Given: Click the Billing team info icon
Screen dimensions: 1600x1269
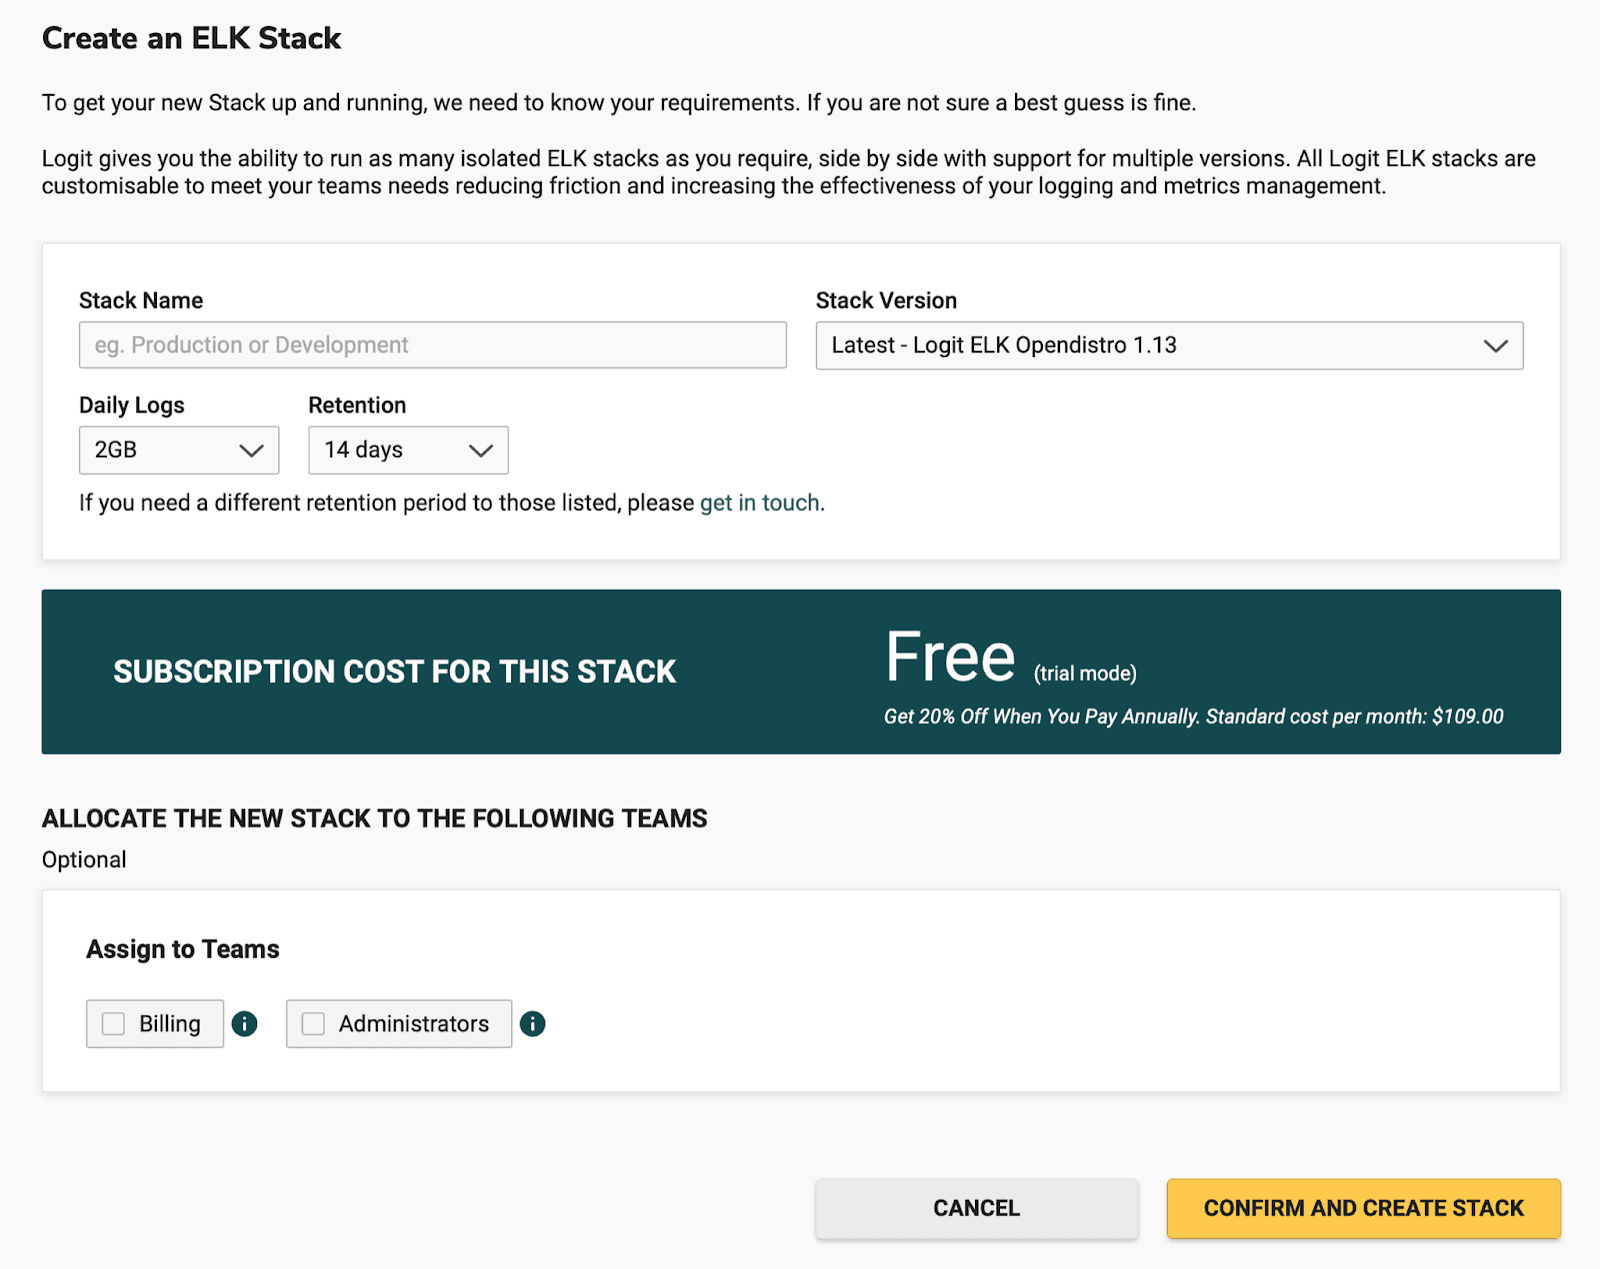Looking at the screenshot, I should (245, 1023).
